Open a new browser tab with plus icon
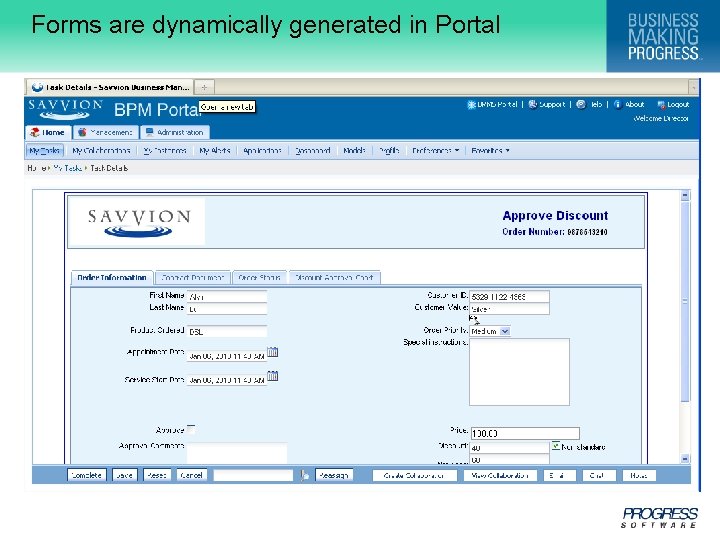Screen dimensions: 720x540 204,87
